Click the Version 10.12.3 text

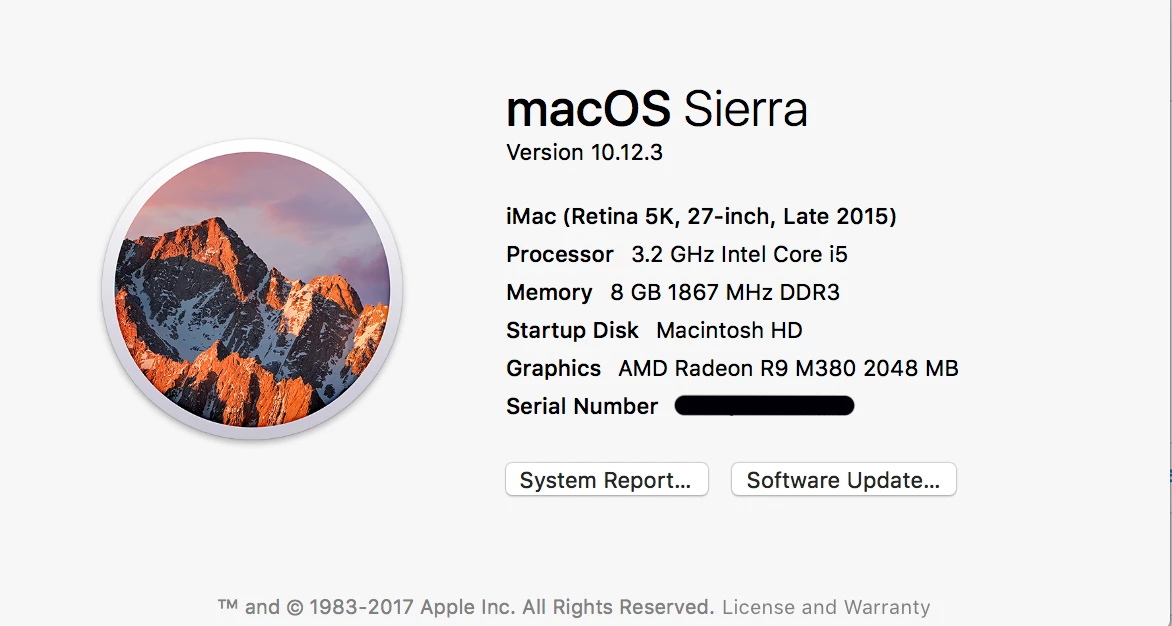pyautogui.click(x=585, y=152)
